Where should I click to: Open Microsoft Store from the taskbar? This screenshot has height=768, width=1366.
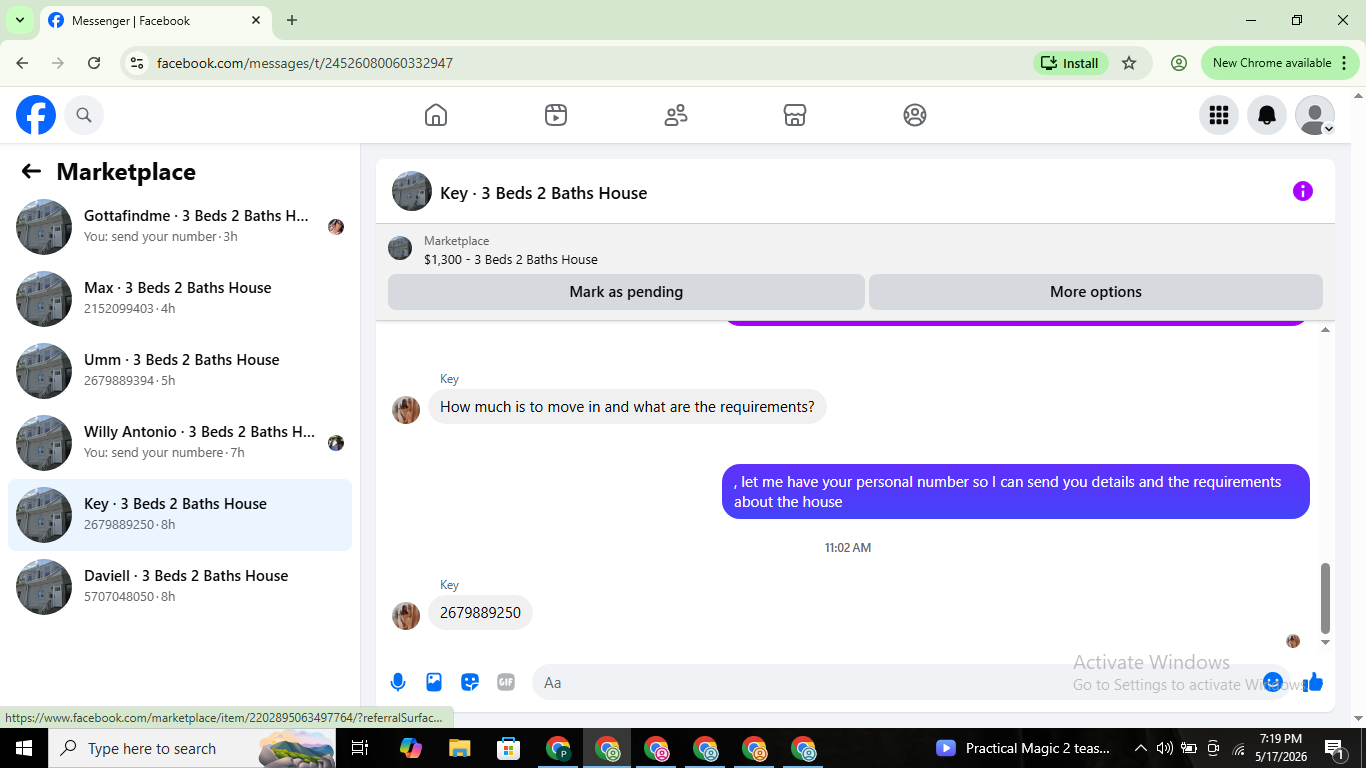point(509,748)
